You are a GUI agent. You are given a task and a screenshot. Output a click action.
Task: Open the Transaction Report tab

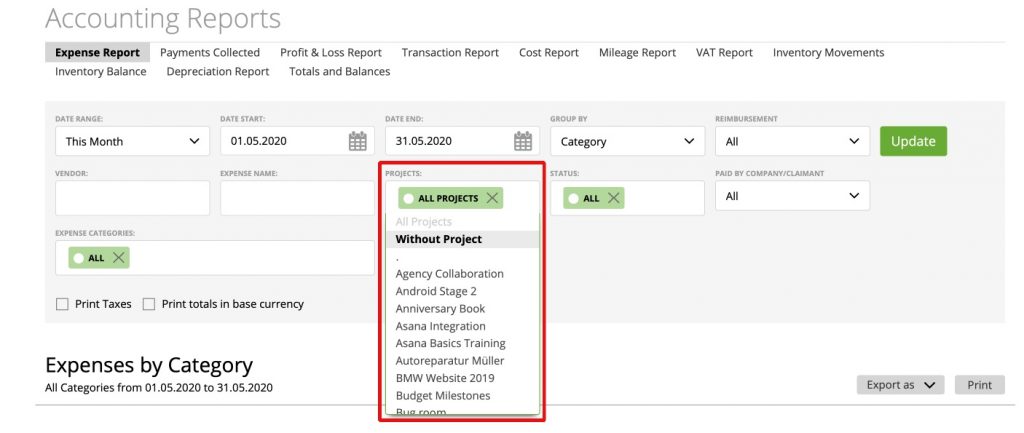pyautogui.click(x=450, y=53)
